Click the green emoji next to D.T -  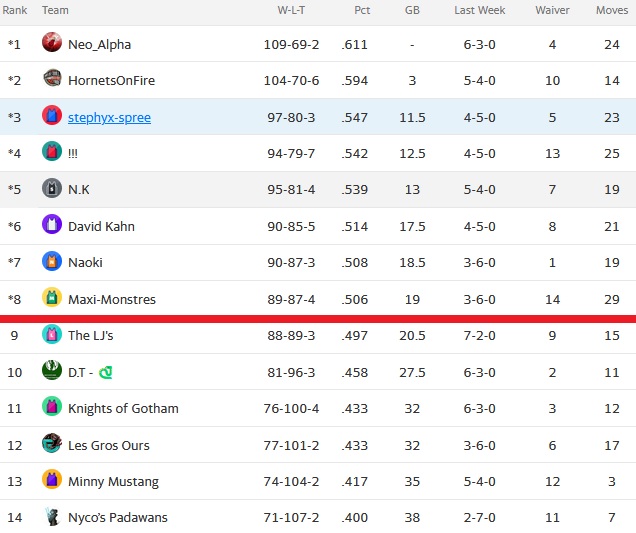[x=105, y=372]
